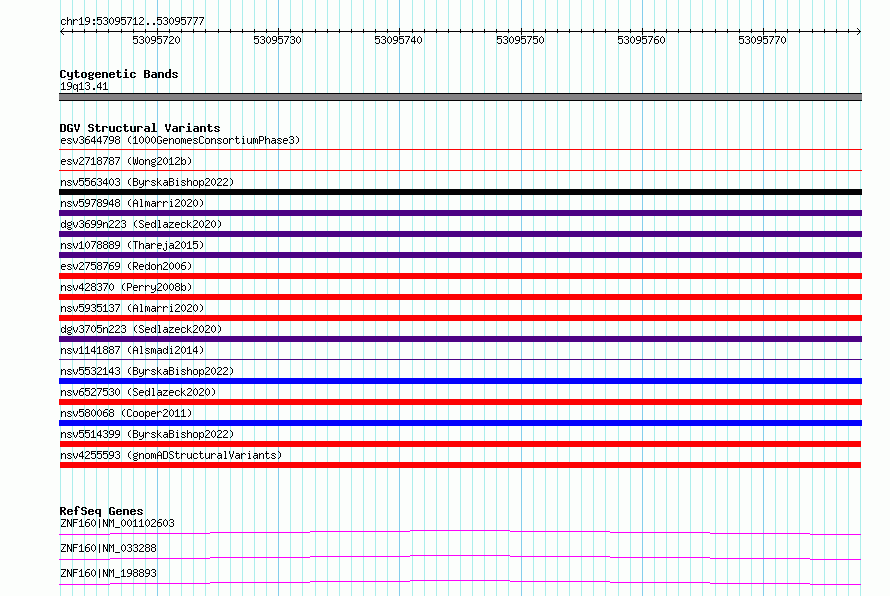Click ruler position 53095720

(x=156, y=40)
